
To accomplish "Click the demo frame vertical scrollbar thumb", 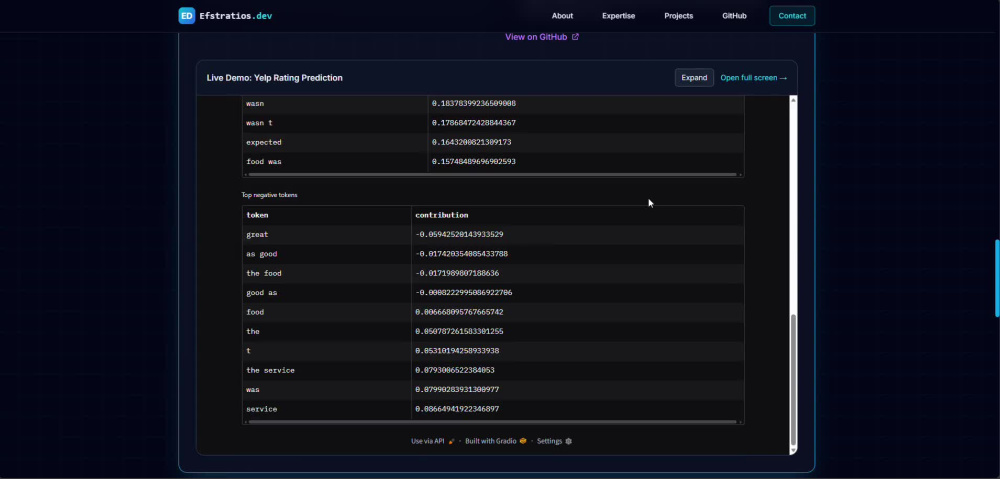I will point(793,380).
